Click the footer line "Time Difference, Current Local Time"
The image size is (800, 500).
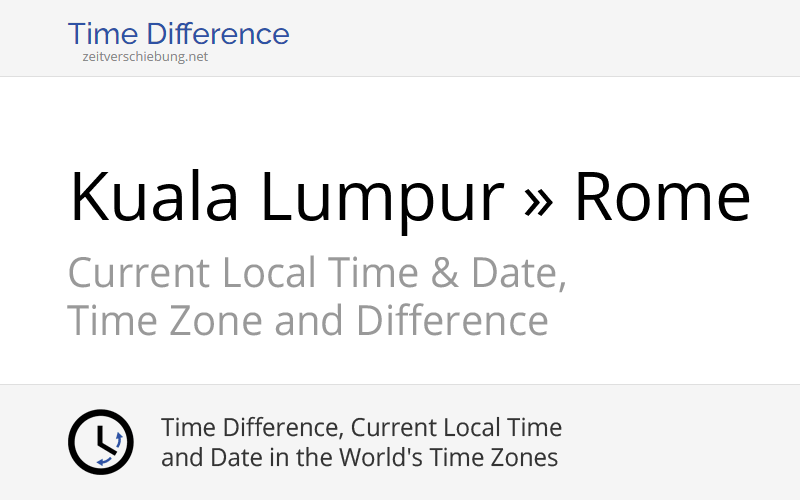[361, 428]
